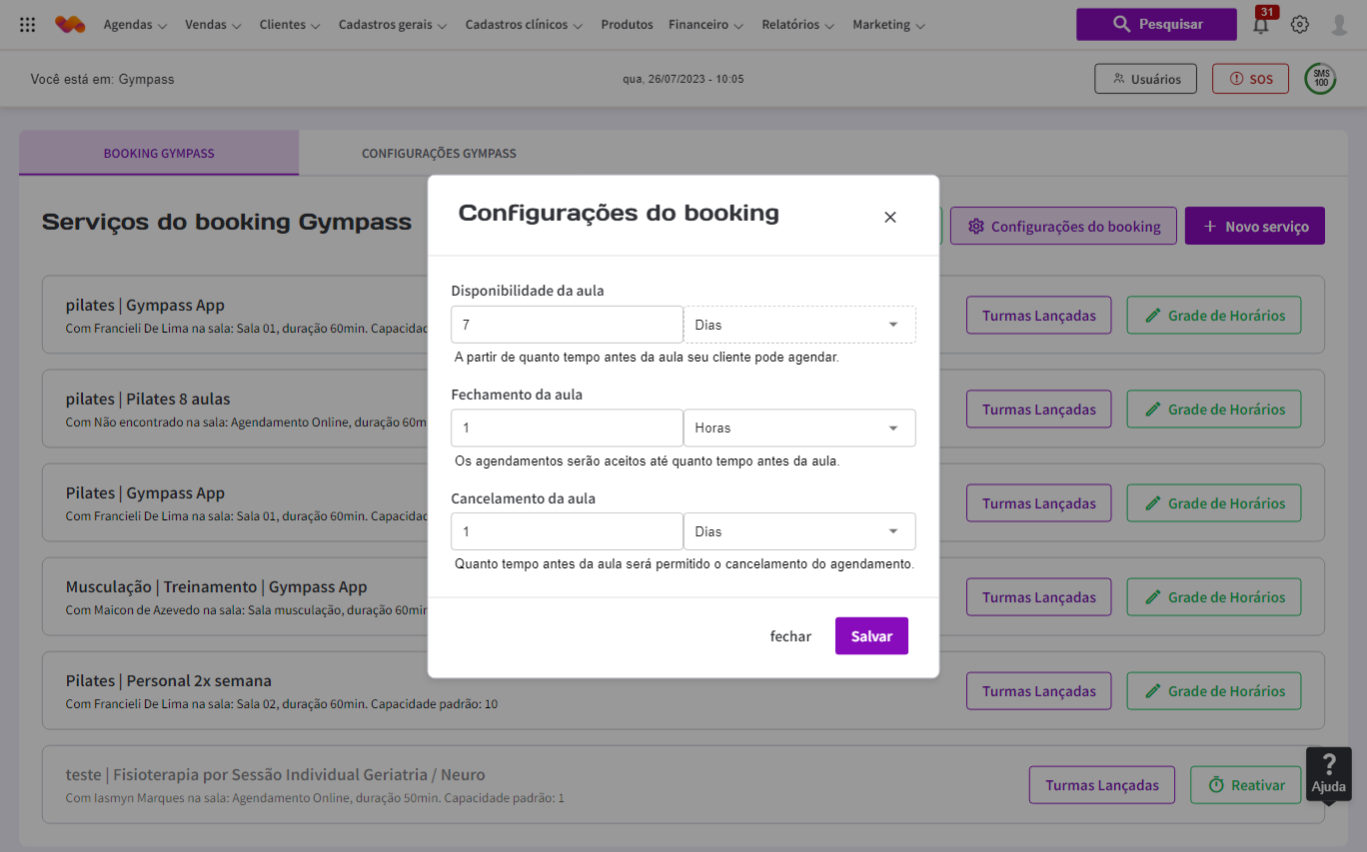The width and height of the screenshot is (1367, 852).
Task: Click Salvar in the dialog
Action: (x=872, y=636)
